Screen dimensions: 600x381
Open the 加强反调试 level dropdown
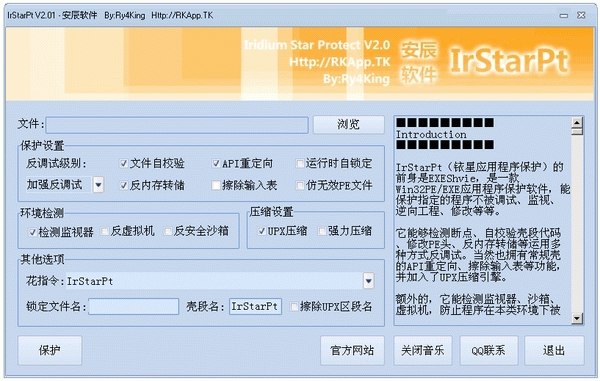(98, 185)
